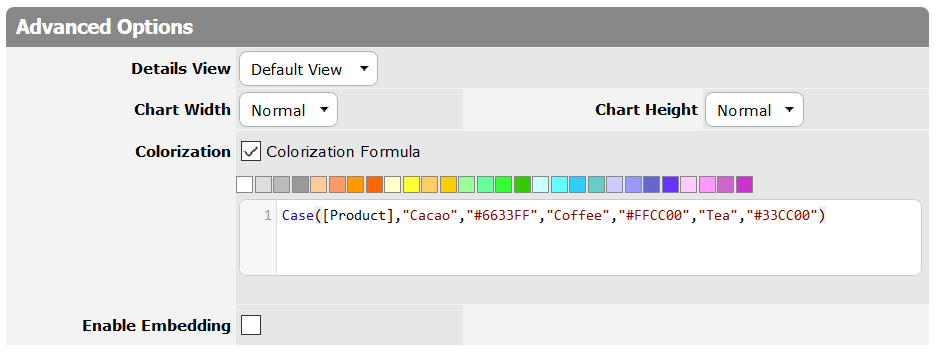Select the dark green swatch
Viewport: 936px width, 360px height.
click(522, 184)
